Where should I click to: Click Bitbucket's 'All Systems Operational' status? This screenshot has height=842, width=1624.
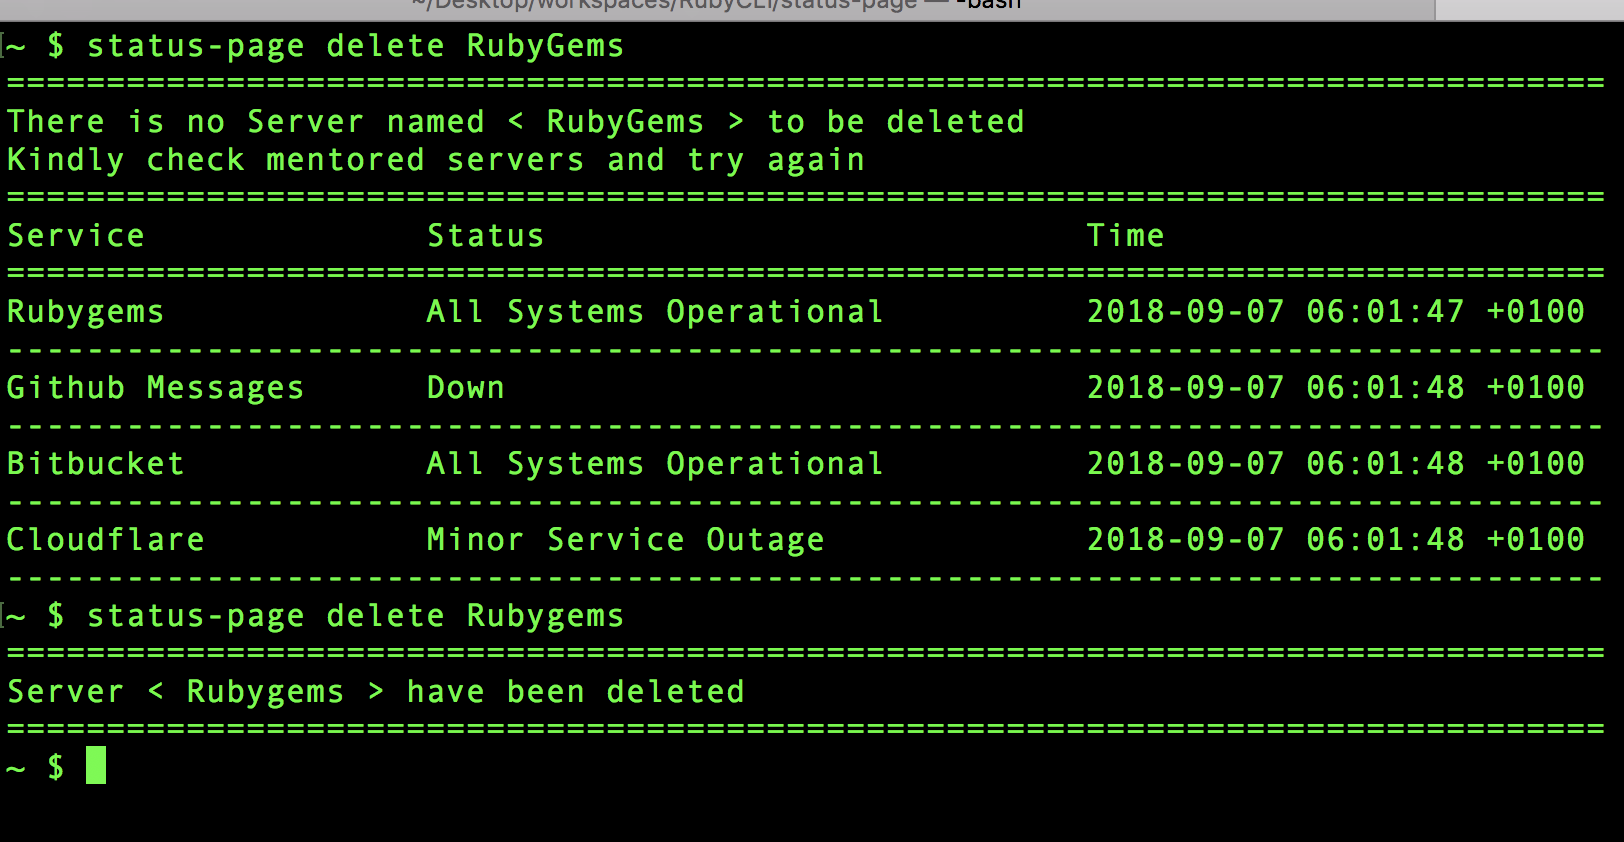[656, 464]
